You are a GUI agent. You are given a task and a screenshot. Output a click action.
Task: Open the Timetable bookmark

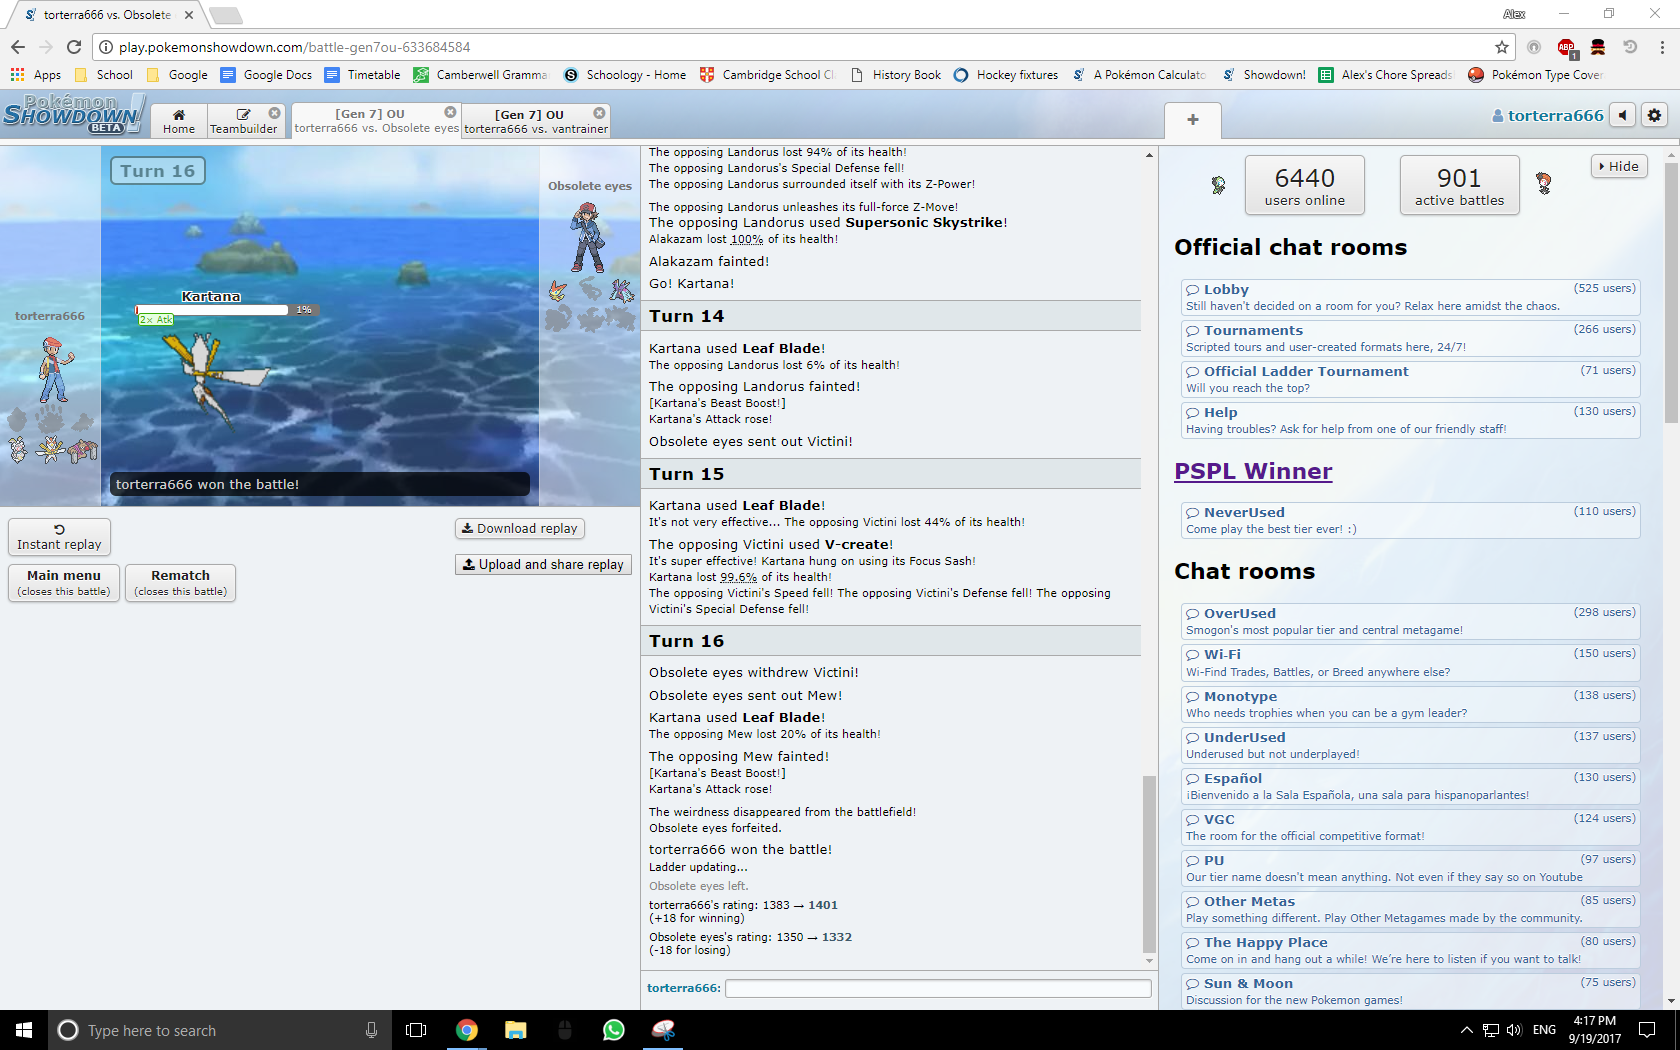362,75
